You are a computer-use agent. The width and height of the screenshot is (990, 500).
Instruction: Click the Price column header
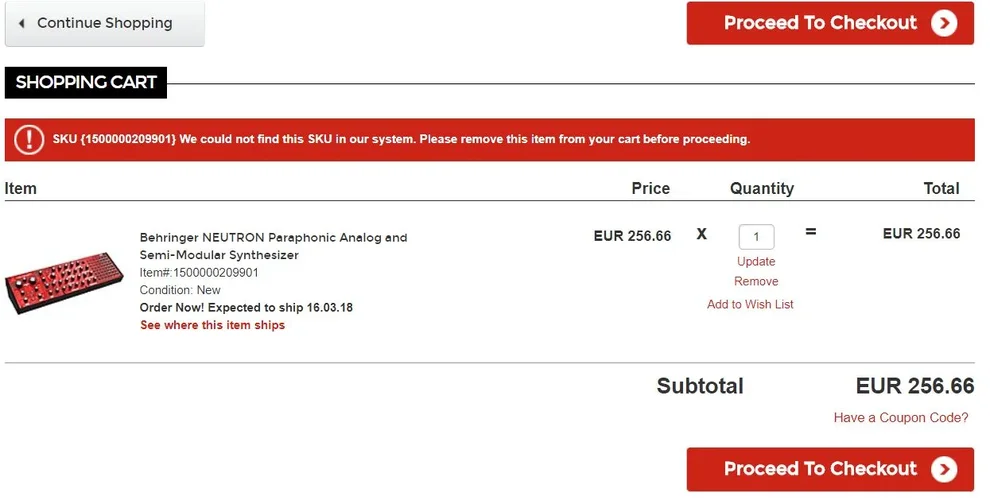tap(650, 188)
